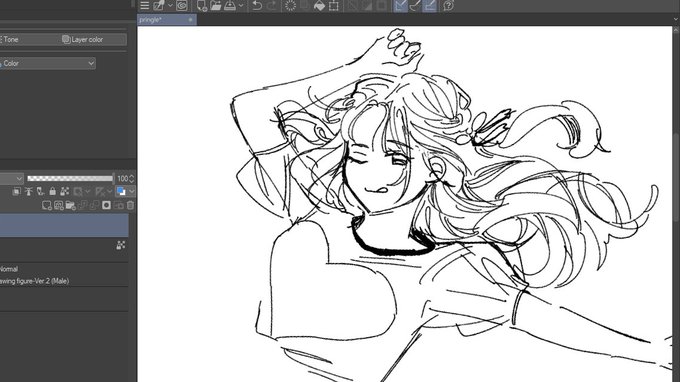680x382 pixels.
Task: Create a new vector layer
Action: (59, 206)
